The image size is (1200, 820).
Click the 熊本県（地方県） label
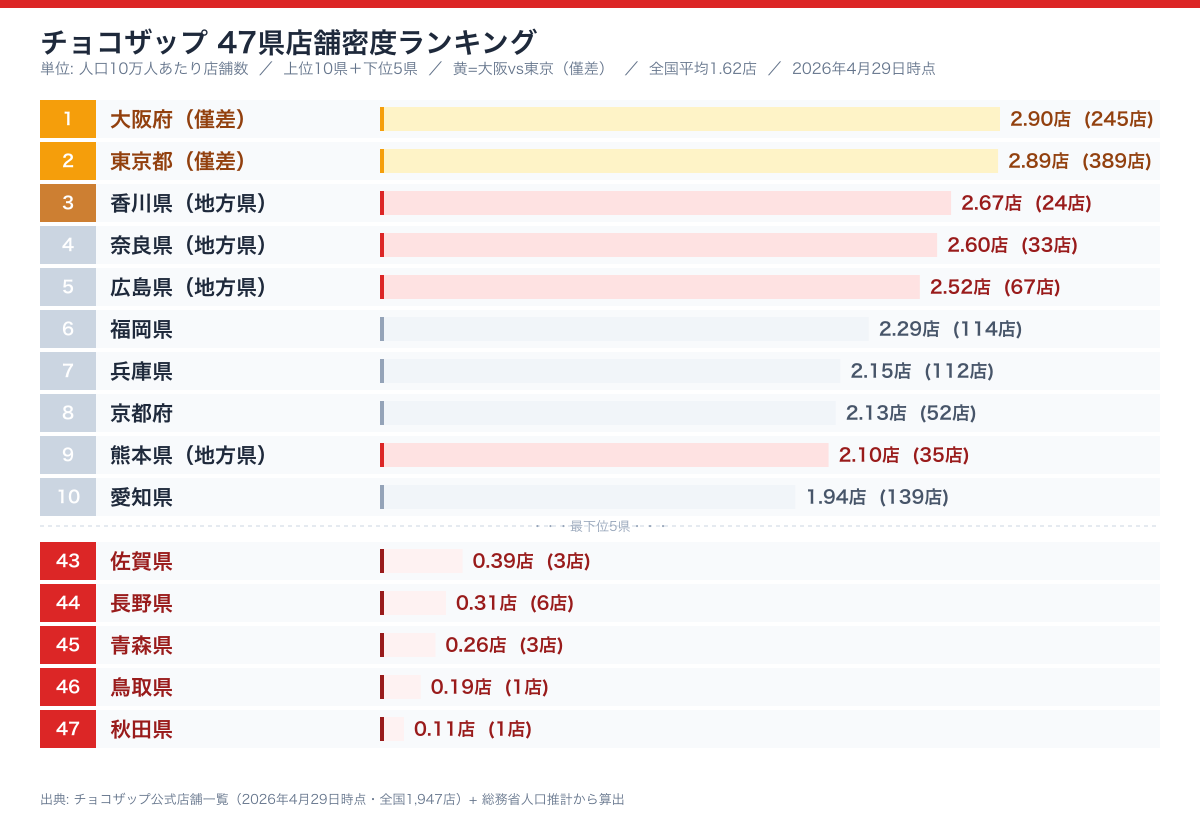pos(188,455)
